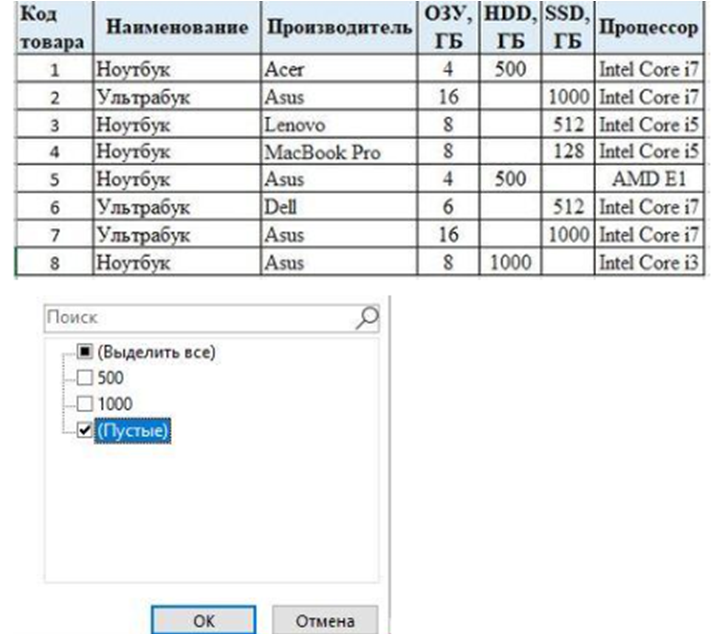Click the search magnifier icon
Screen dimensions: 722x635
367,317
